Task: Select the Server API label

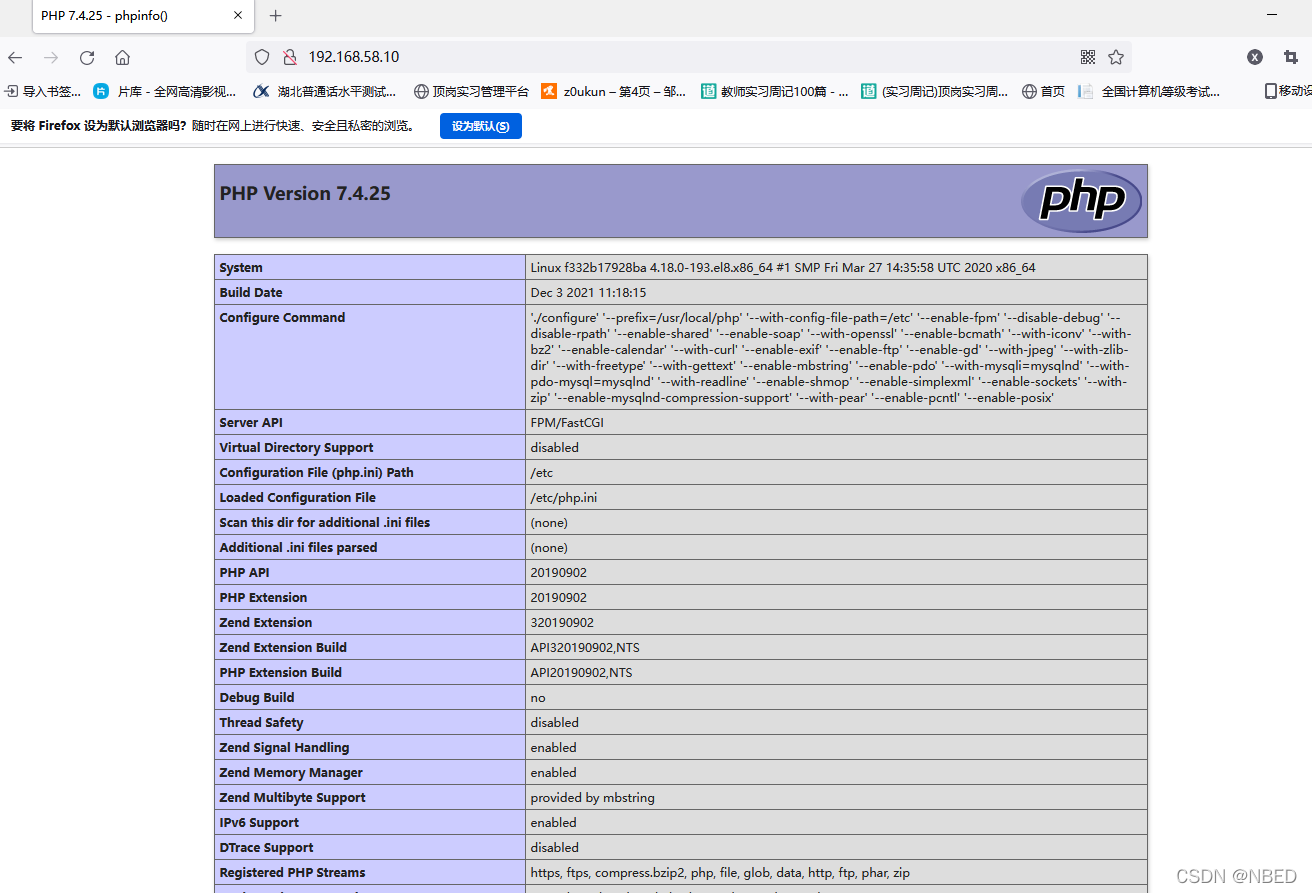Action: [252, 423]
